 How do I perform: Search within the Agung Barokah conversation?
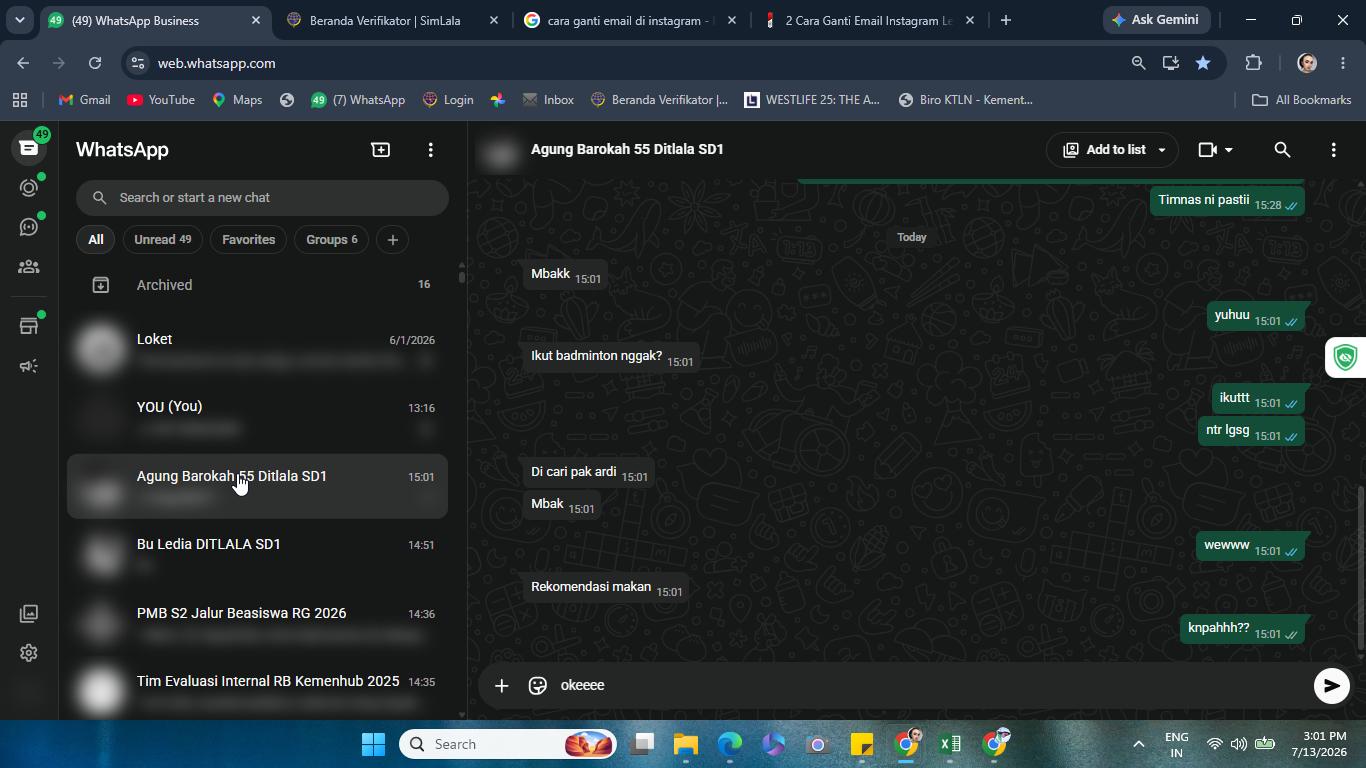click(1282, 149)
